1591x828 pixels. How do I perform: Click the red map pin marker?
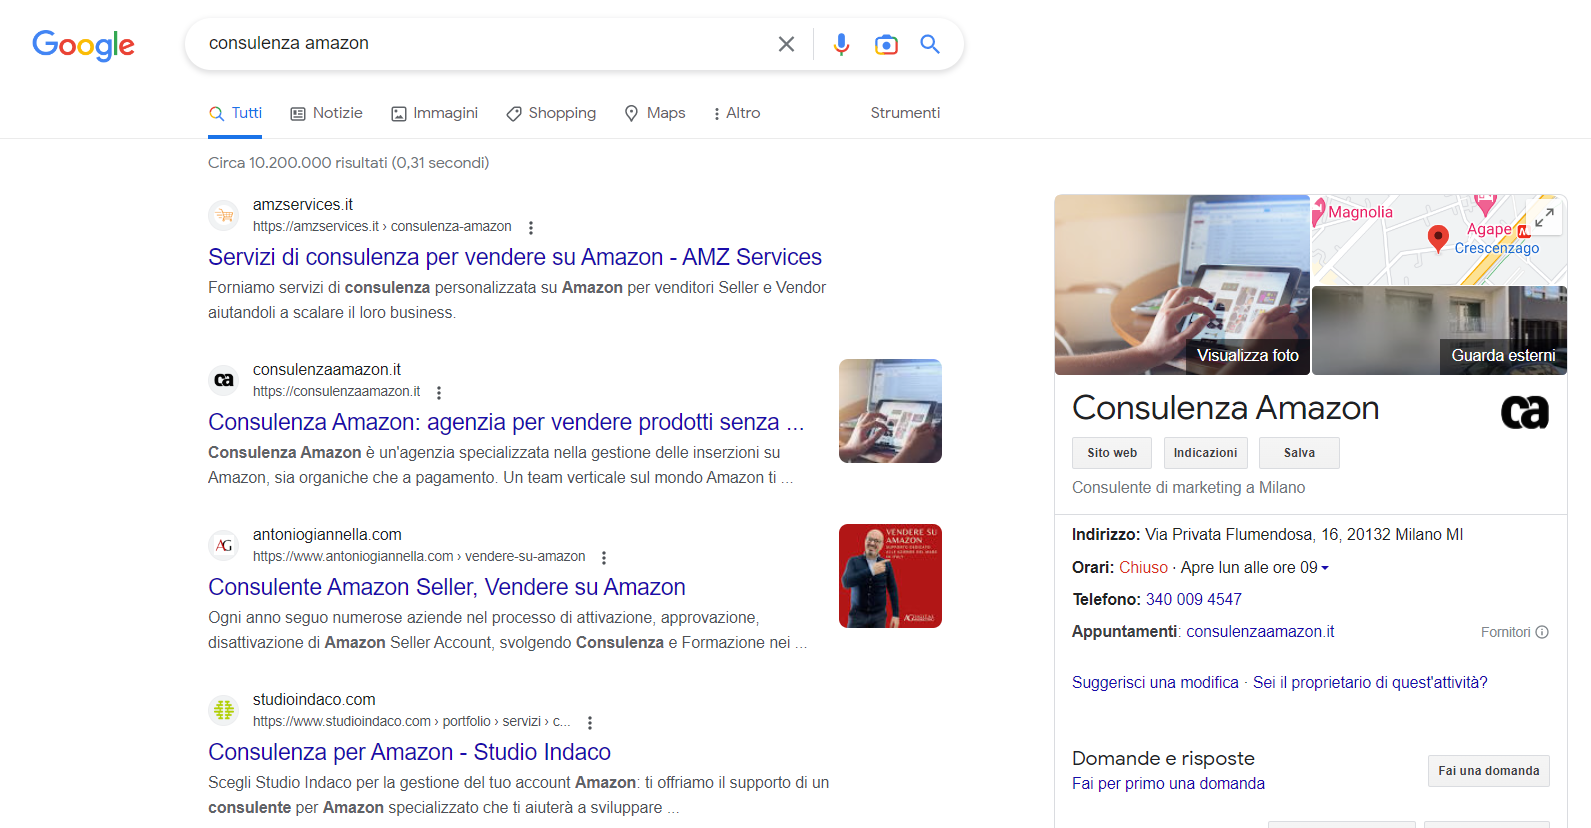pyautogui.click(x=1438, y=238)
